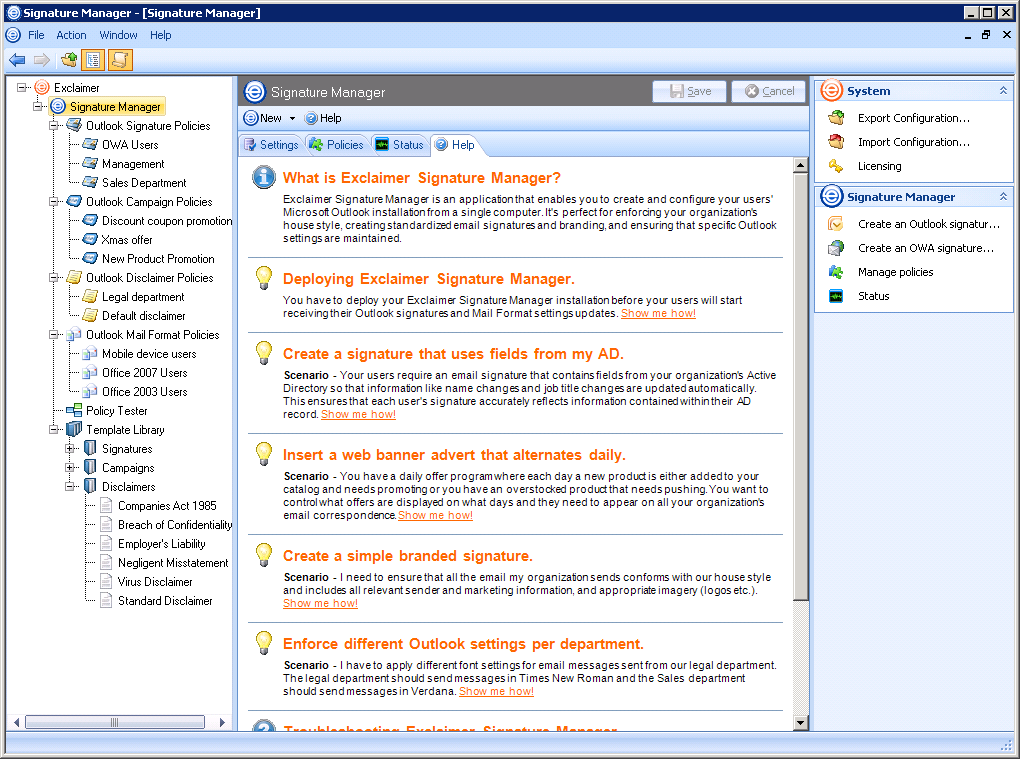Click the Manage policies icon
The height and width of the screenshot is (759, 1020).
[x=836, y=272]
